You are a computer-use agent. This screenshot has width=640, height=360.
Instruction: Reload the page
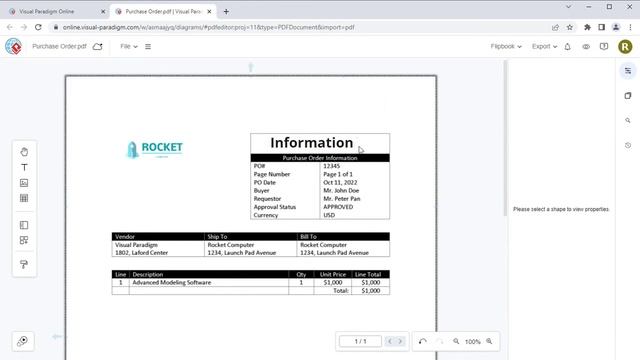[x=38, y=27]
